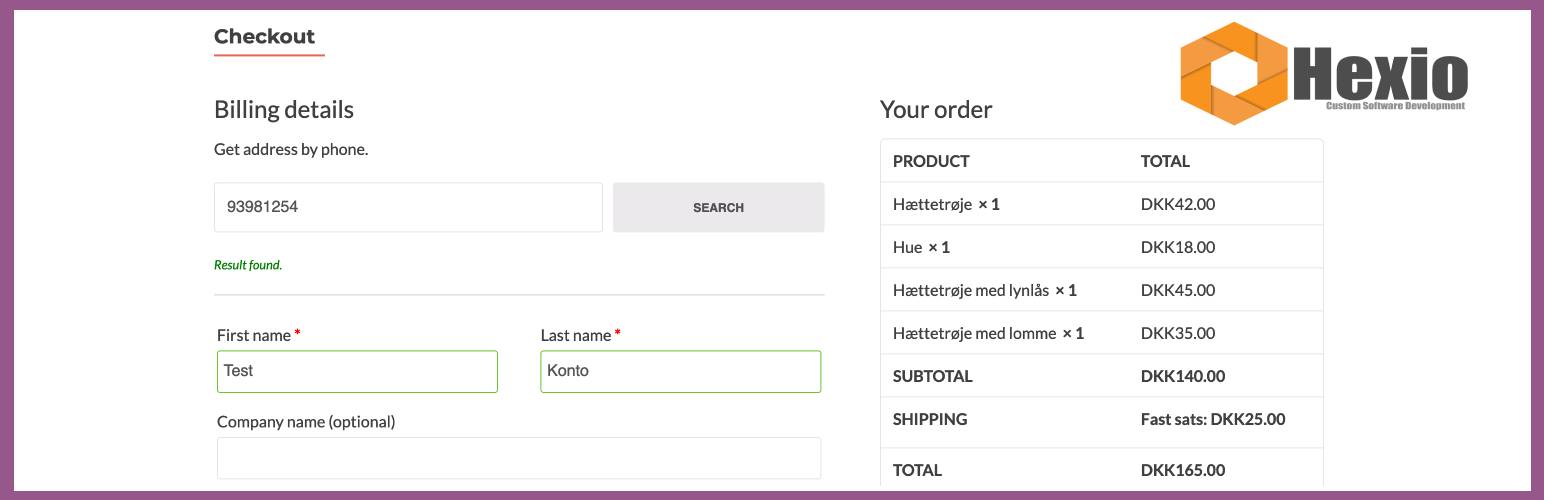Viewport: 1544px width, 500px height.
Task: Select the Last name input with Konto
Action: 680,371
